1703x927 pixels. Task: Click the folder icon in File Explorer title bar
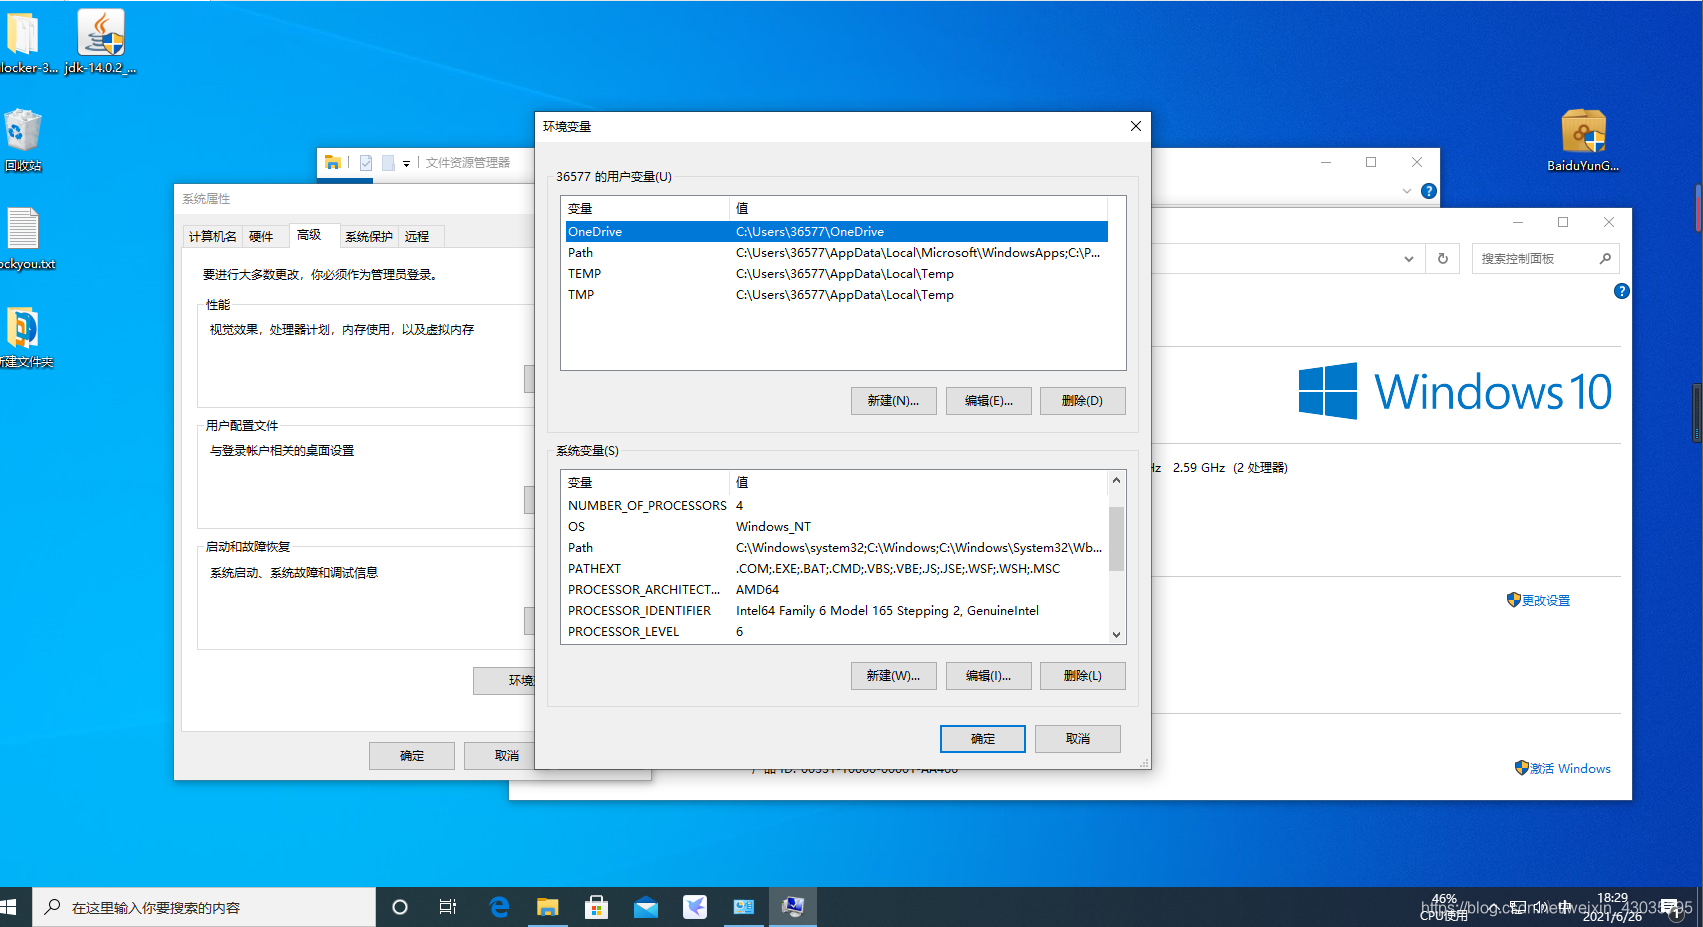(333, 162)
